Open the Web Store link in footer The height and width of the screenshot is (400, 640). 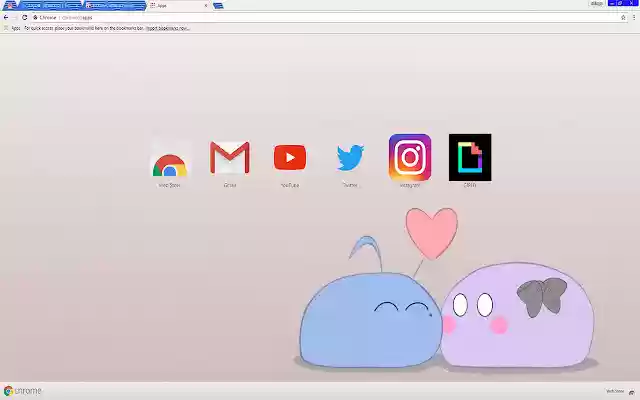615,391
